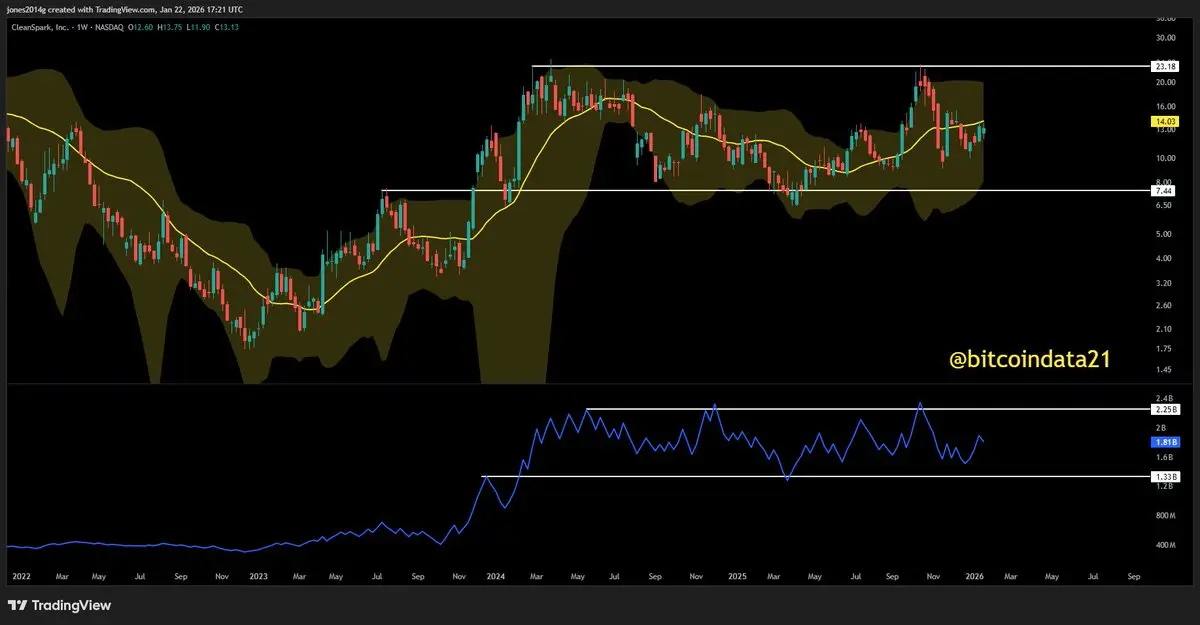Click the white horizontal line at 2.25B
The height and width of the screenshot is (625, 1200).
click(x=868, y=409)
